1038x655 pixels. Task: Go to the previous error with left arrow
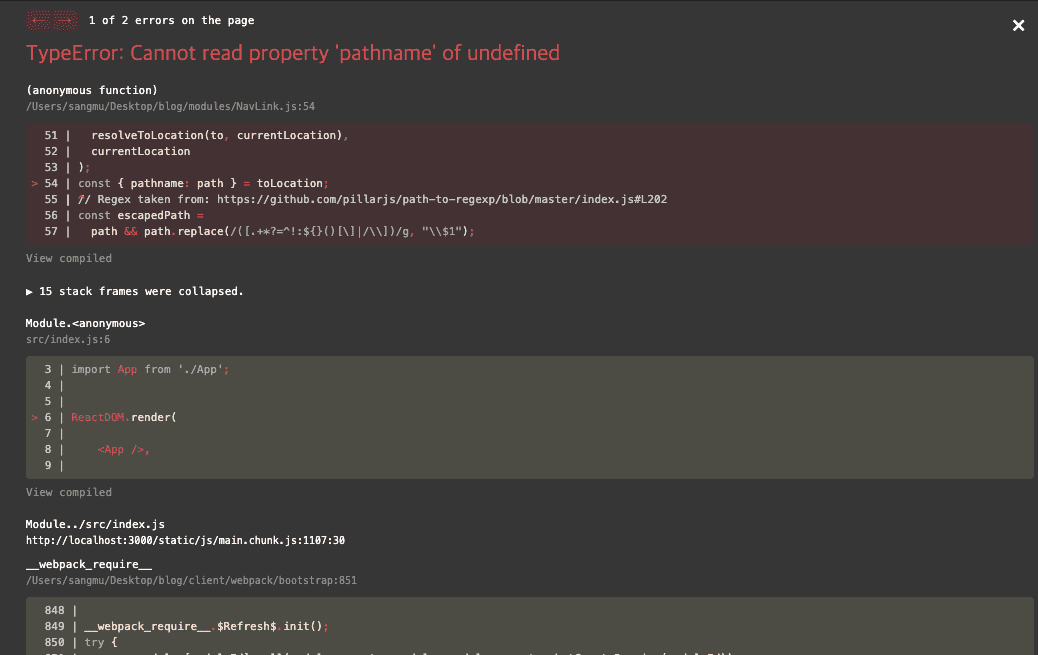pyautogui.click(x=40, y=20)
